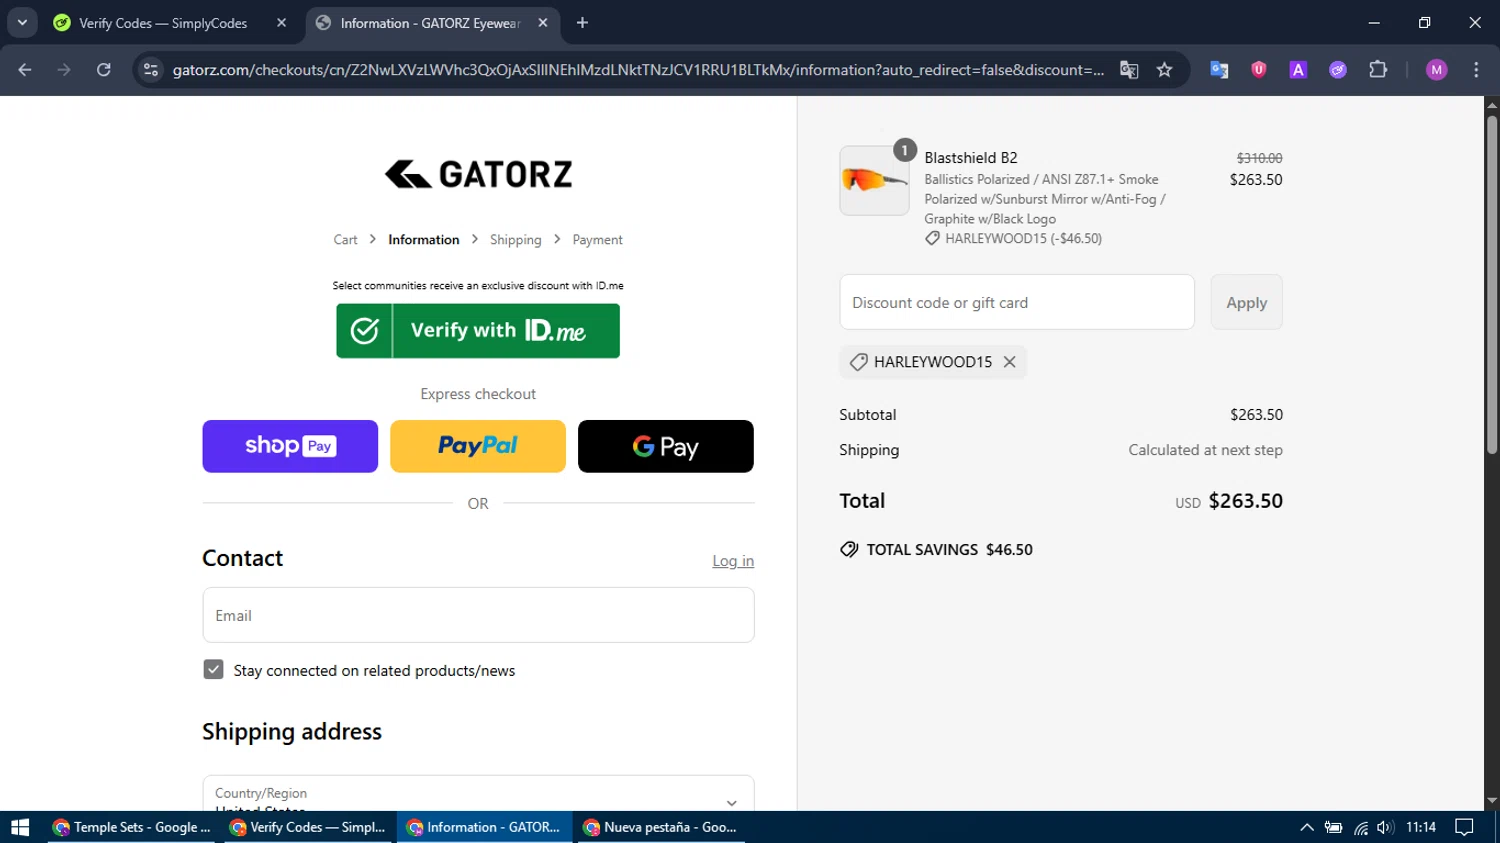Viewport: 1500px width, 843px height.
Task: Bookmark this page with the star icon
Action: coord(1164,70)
